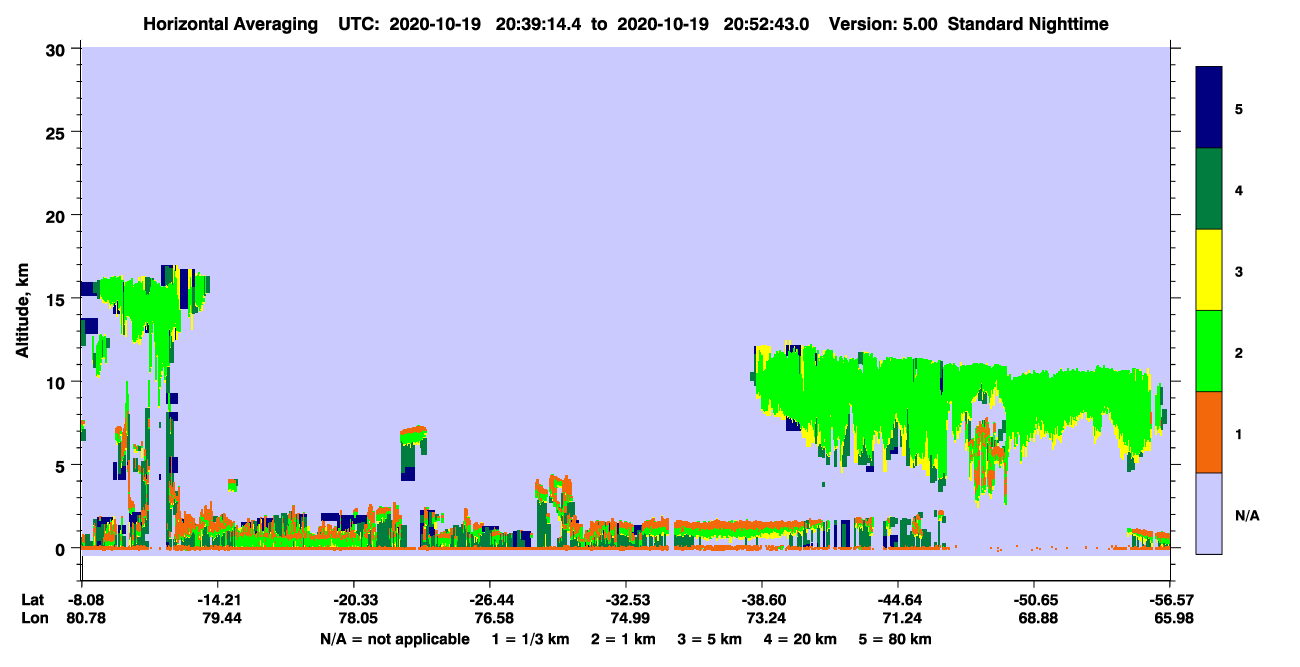
Task: Click the y-axis tick label 20
Action: click(x=58, y=215)
